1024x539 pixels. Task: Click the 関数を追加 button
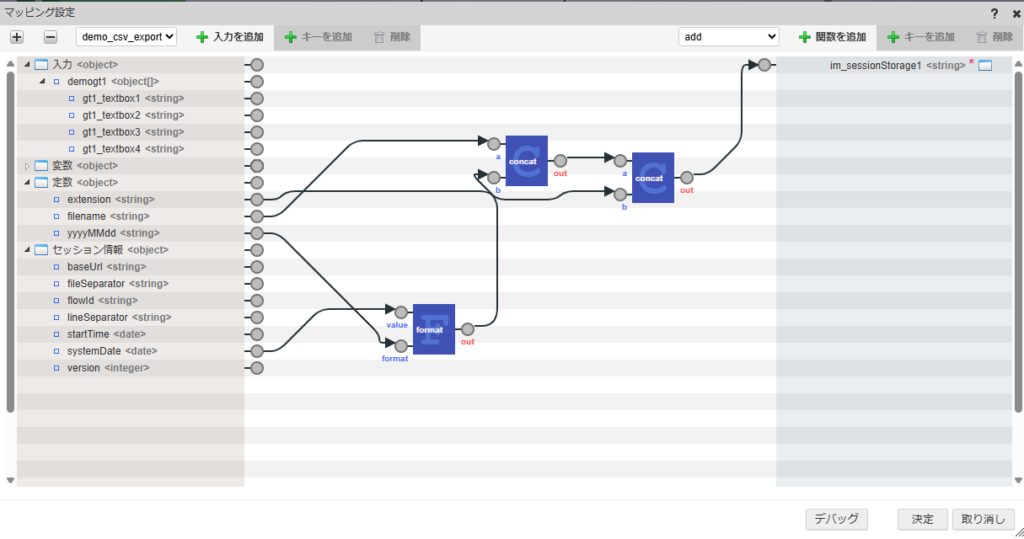(x=832, y=37)
